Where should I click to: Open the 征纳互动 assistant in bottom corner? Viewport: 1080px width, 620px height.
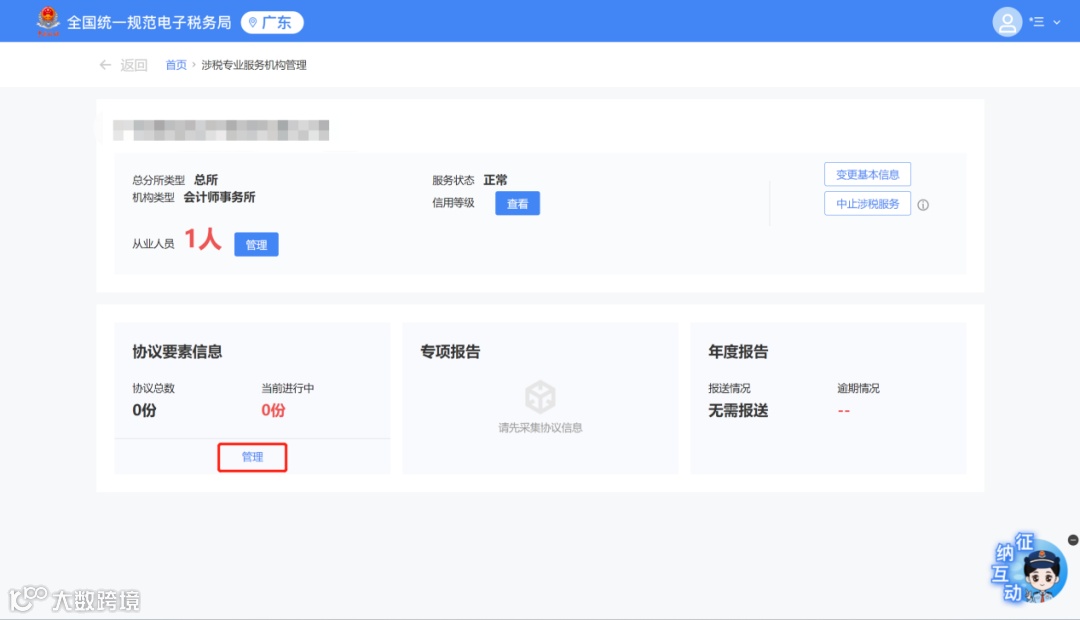(1031, 570)
